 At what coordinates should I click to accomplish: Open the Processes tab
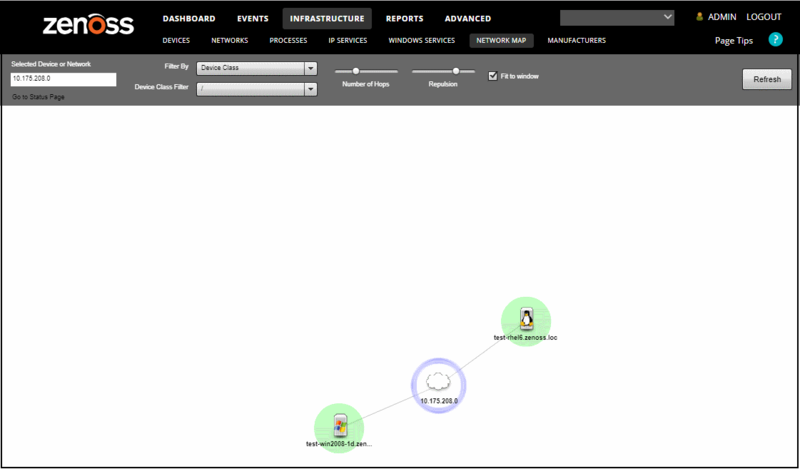coord(288,40)
